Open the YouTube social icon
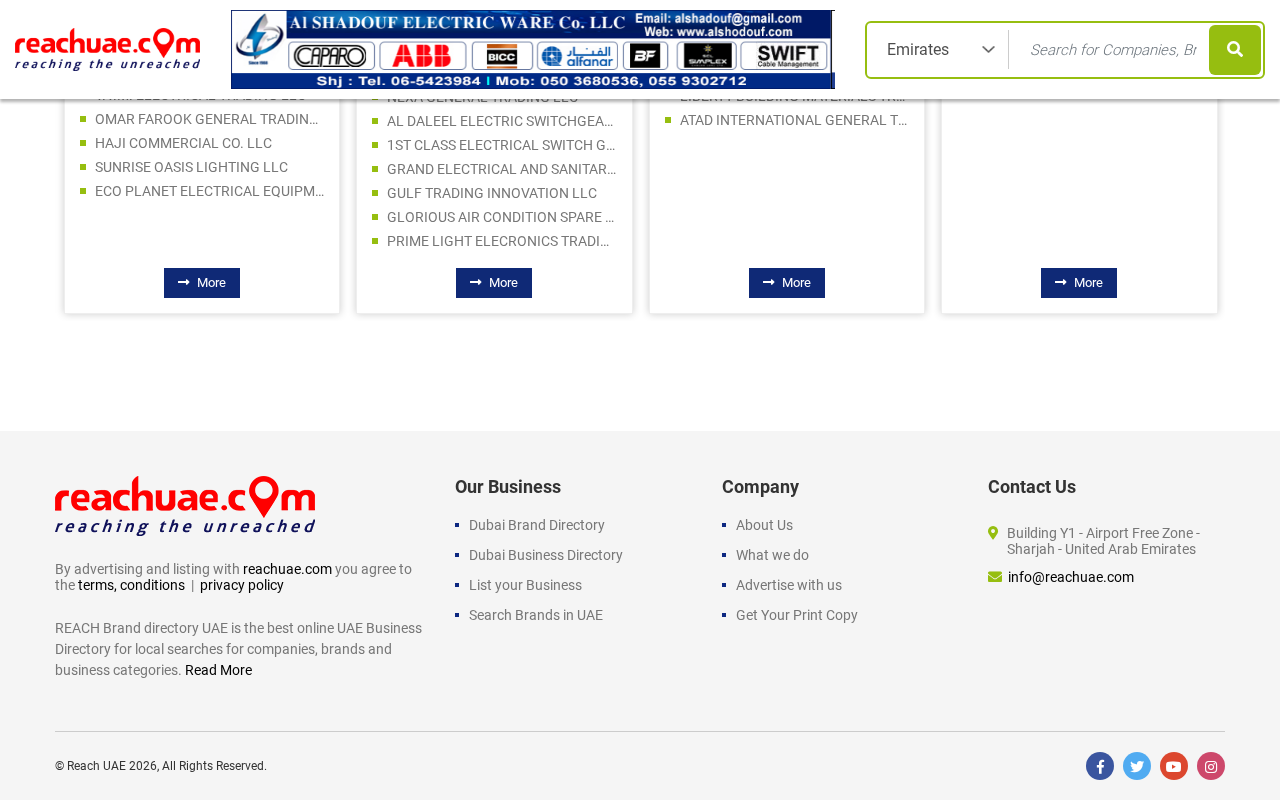 coord(1174,766)
